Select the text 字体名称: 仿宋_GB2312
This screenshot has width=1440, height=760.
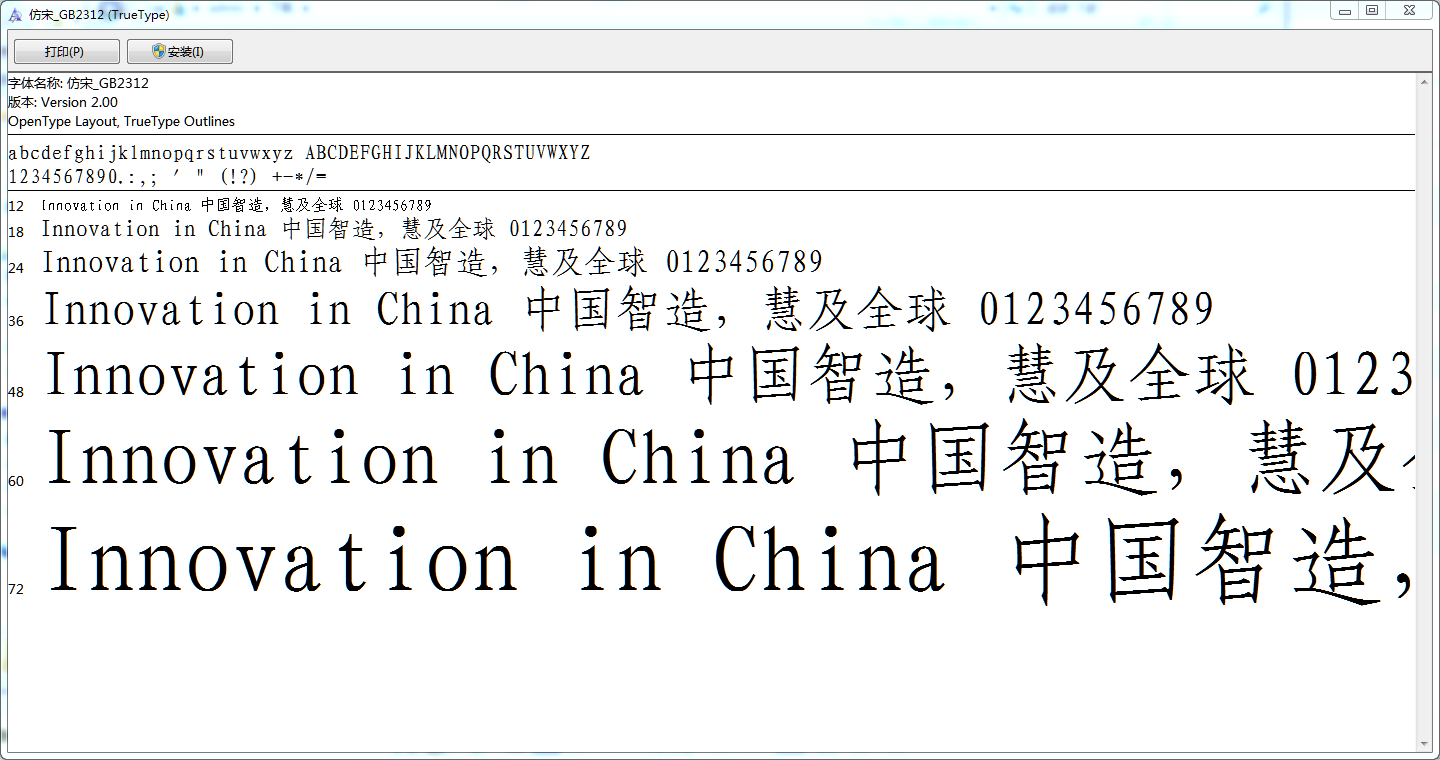(x=78, y=83)
